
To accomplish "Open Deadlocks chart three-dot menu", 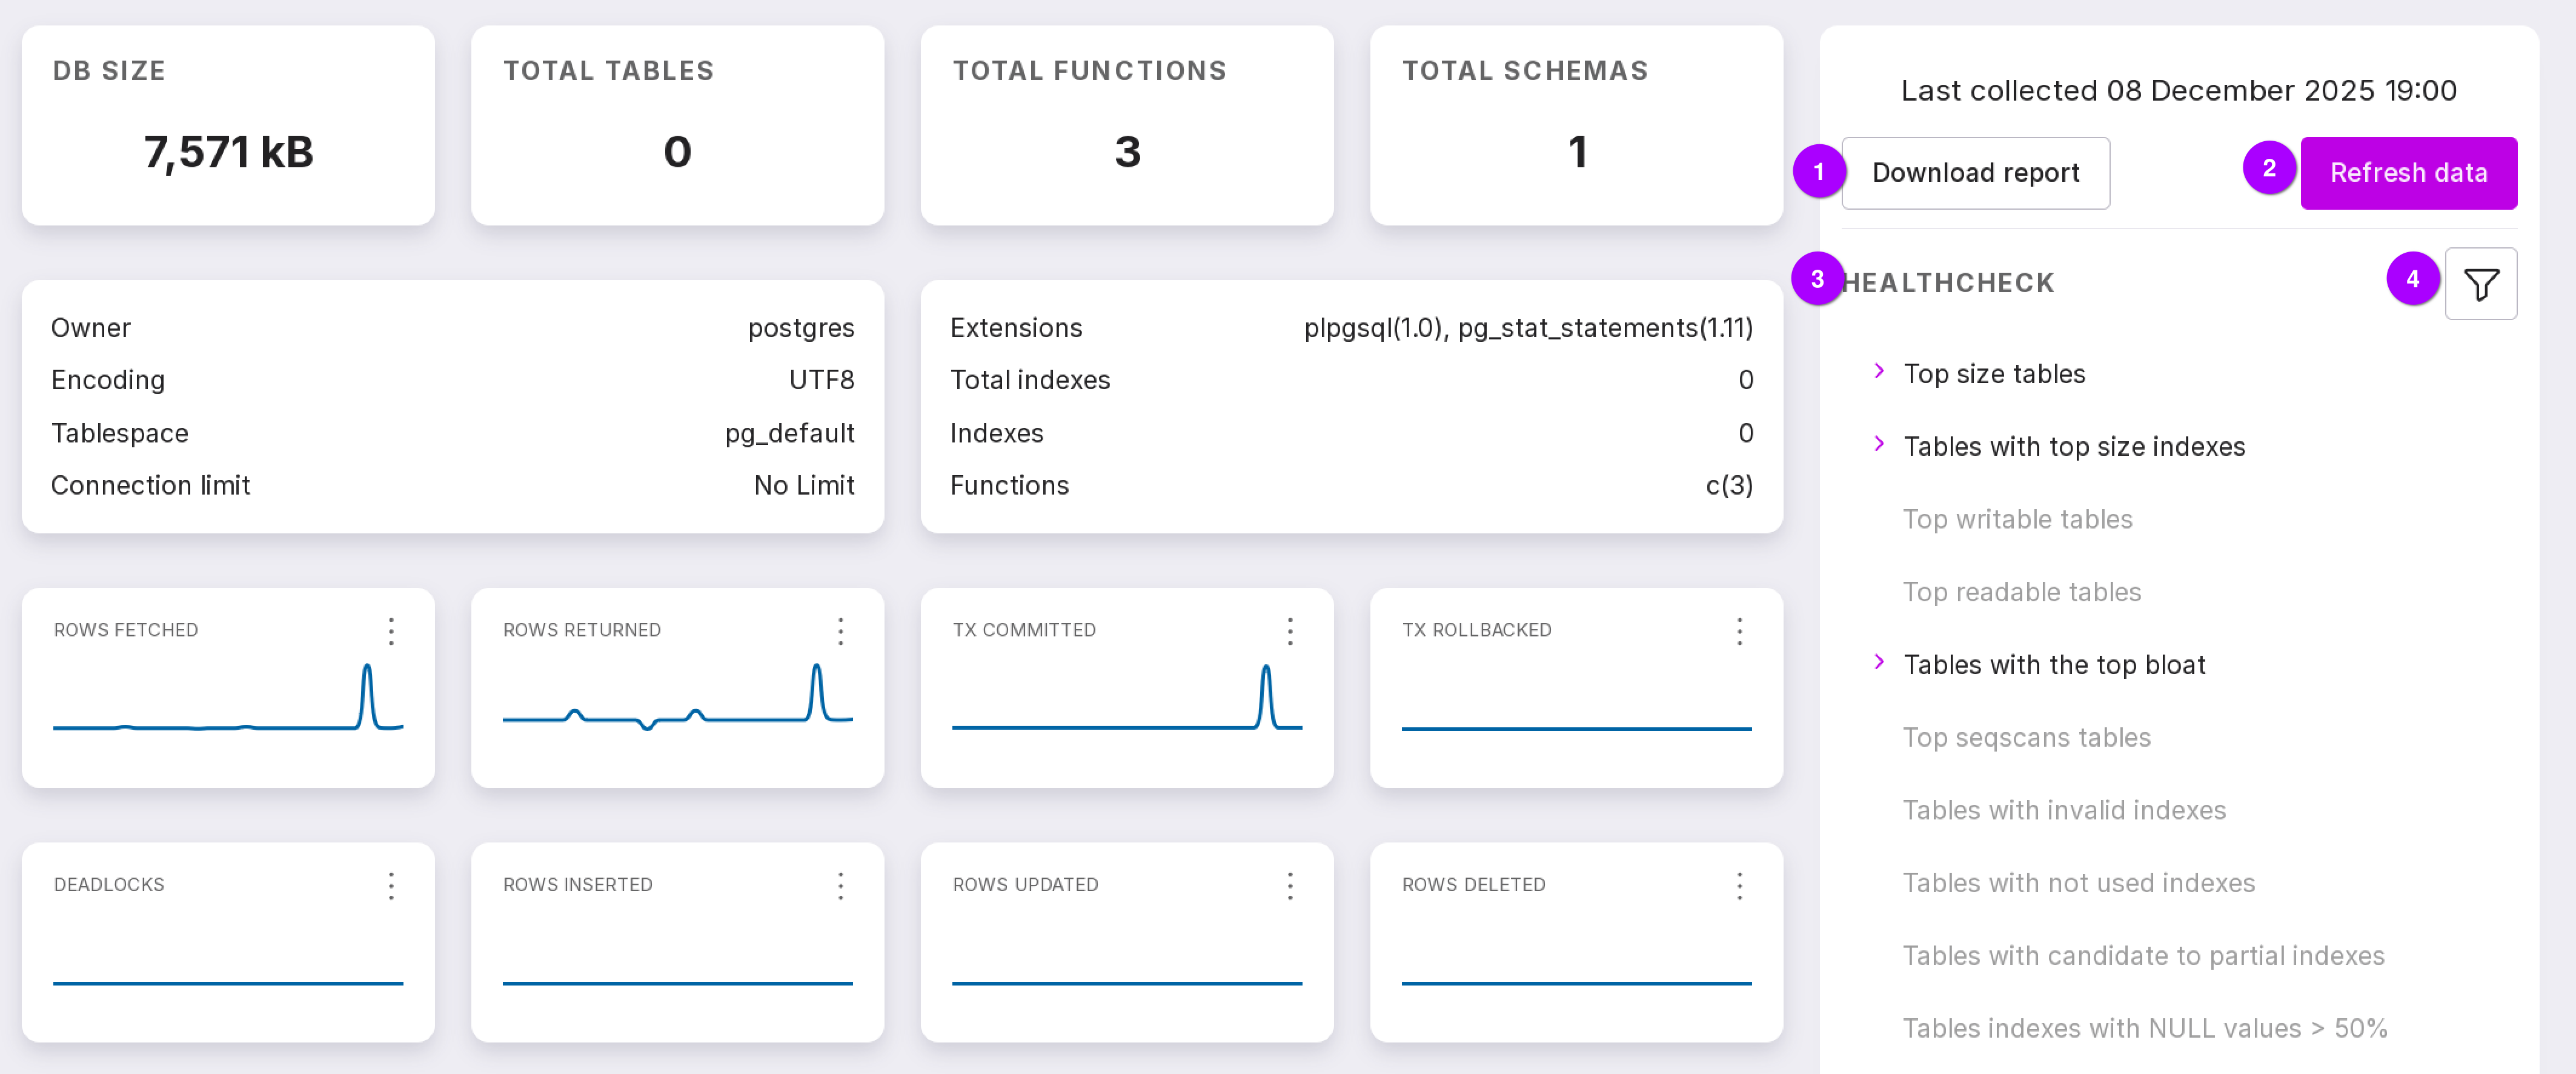I will coord(391,885).
